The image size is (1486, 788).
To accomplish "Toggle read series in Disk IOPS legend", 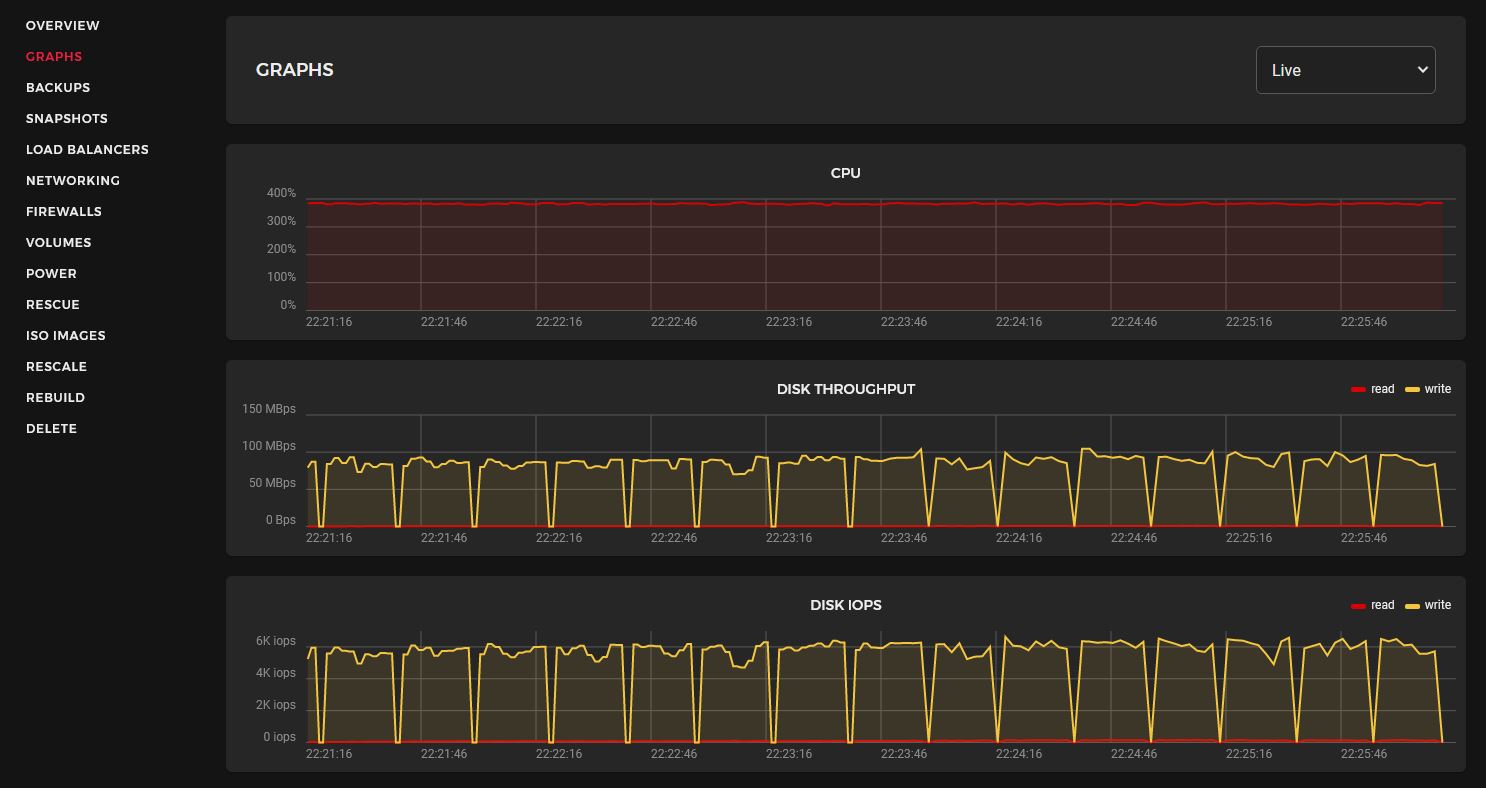I will tap(1372, 605).
